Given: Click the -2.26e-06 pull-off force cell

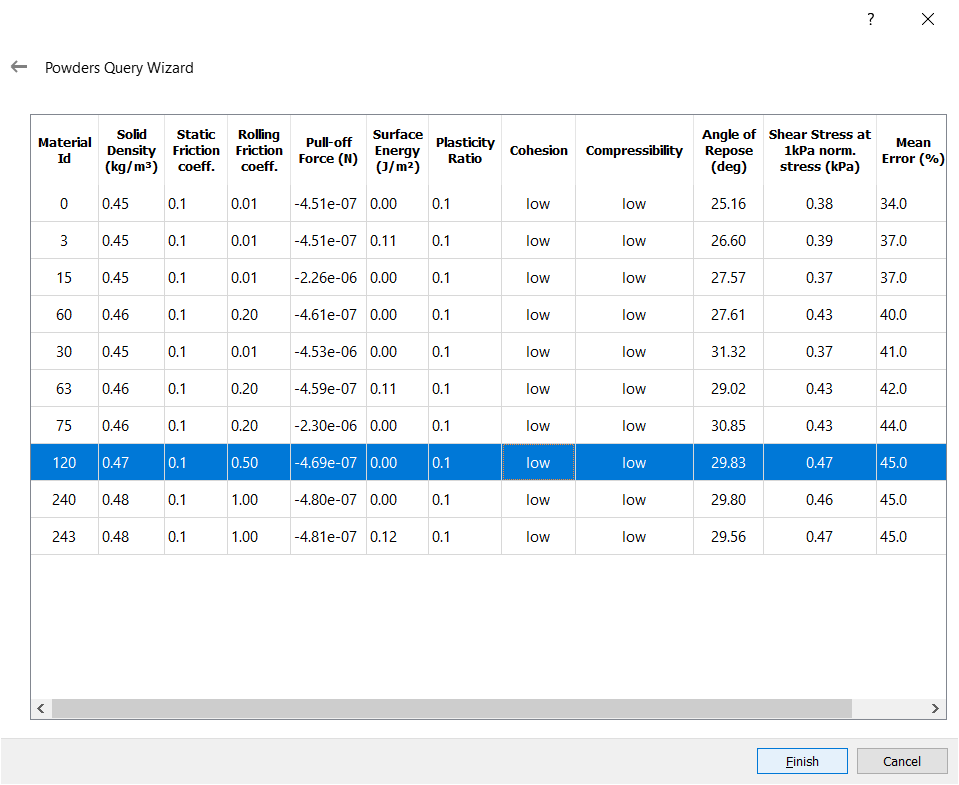Looking at the screenshot, I should [x=326, y=278].
